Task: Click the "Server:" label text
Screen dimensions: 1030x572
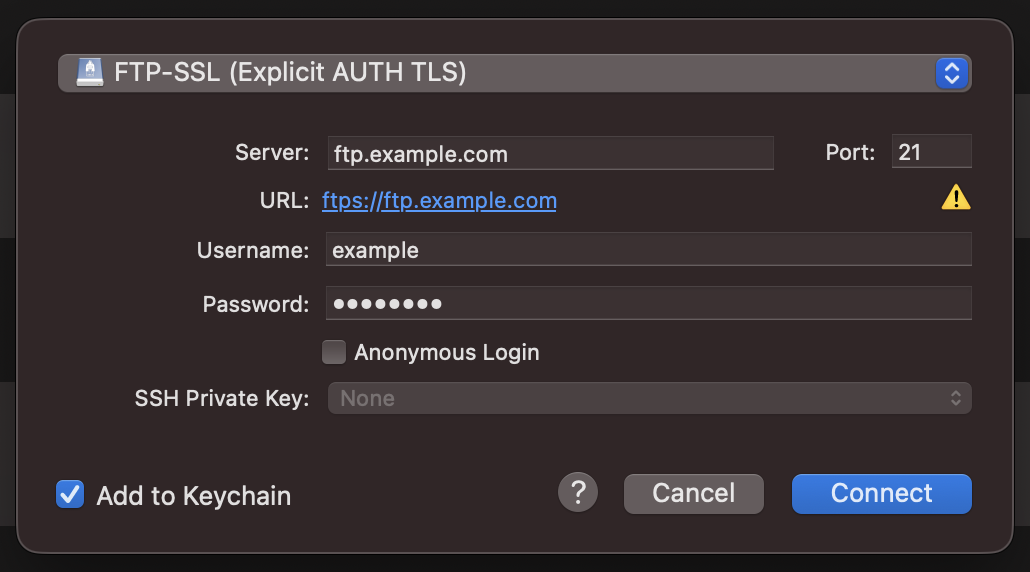Action: coord(272,153)
